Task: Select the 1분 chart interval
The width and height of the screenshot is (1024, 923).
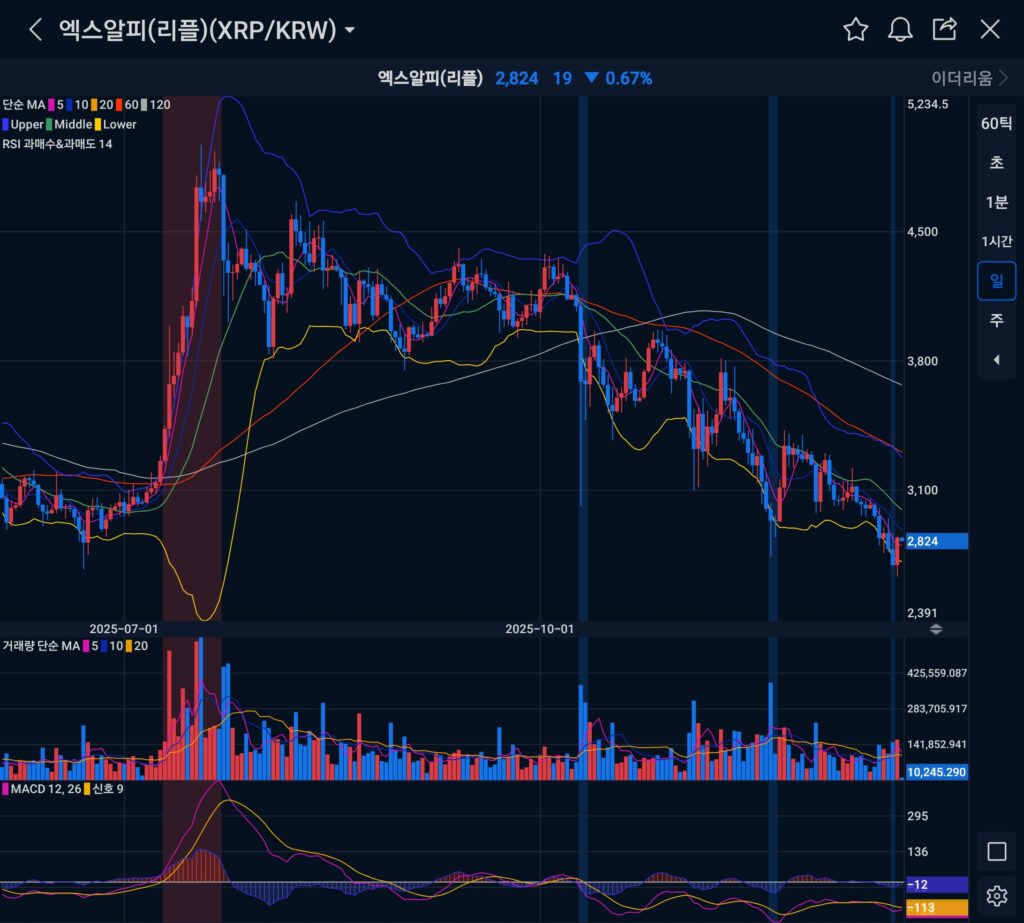Action: coord(996,202)
